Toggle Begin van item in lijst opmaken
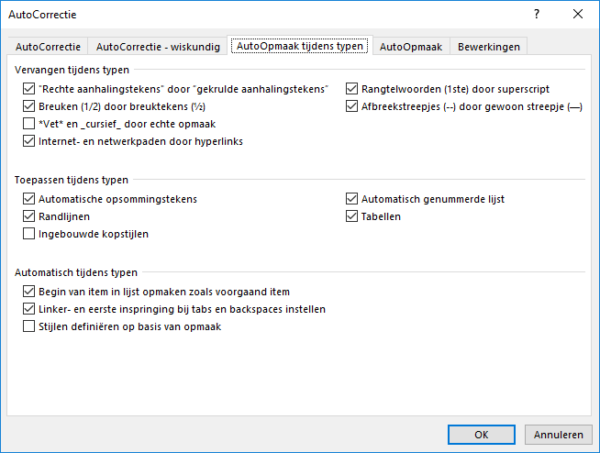This screenshot has width=600, height=453. click(x=29, y=291)
